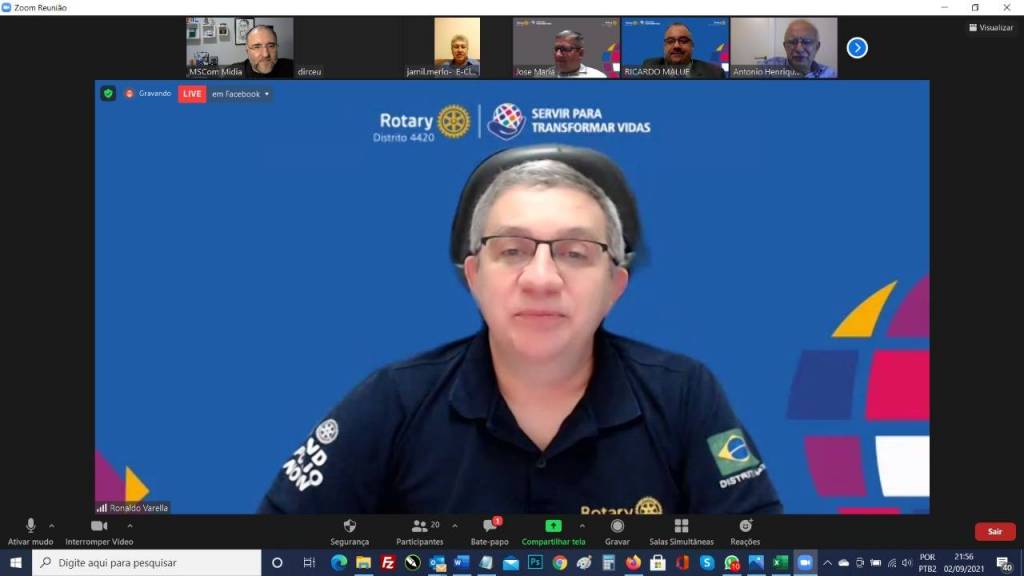1024x576 pixels.
Task: Click the Windows taskbar search box
Action: click(x=148, y=563)
